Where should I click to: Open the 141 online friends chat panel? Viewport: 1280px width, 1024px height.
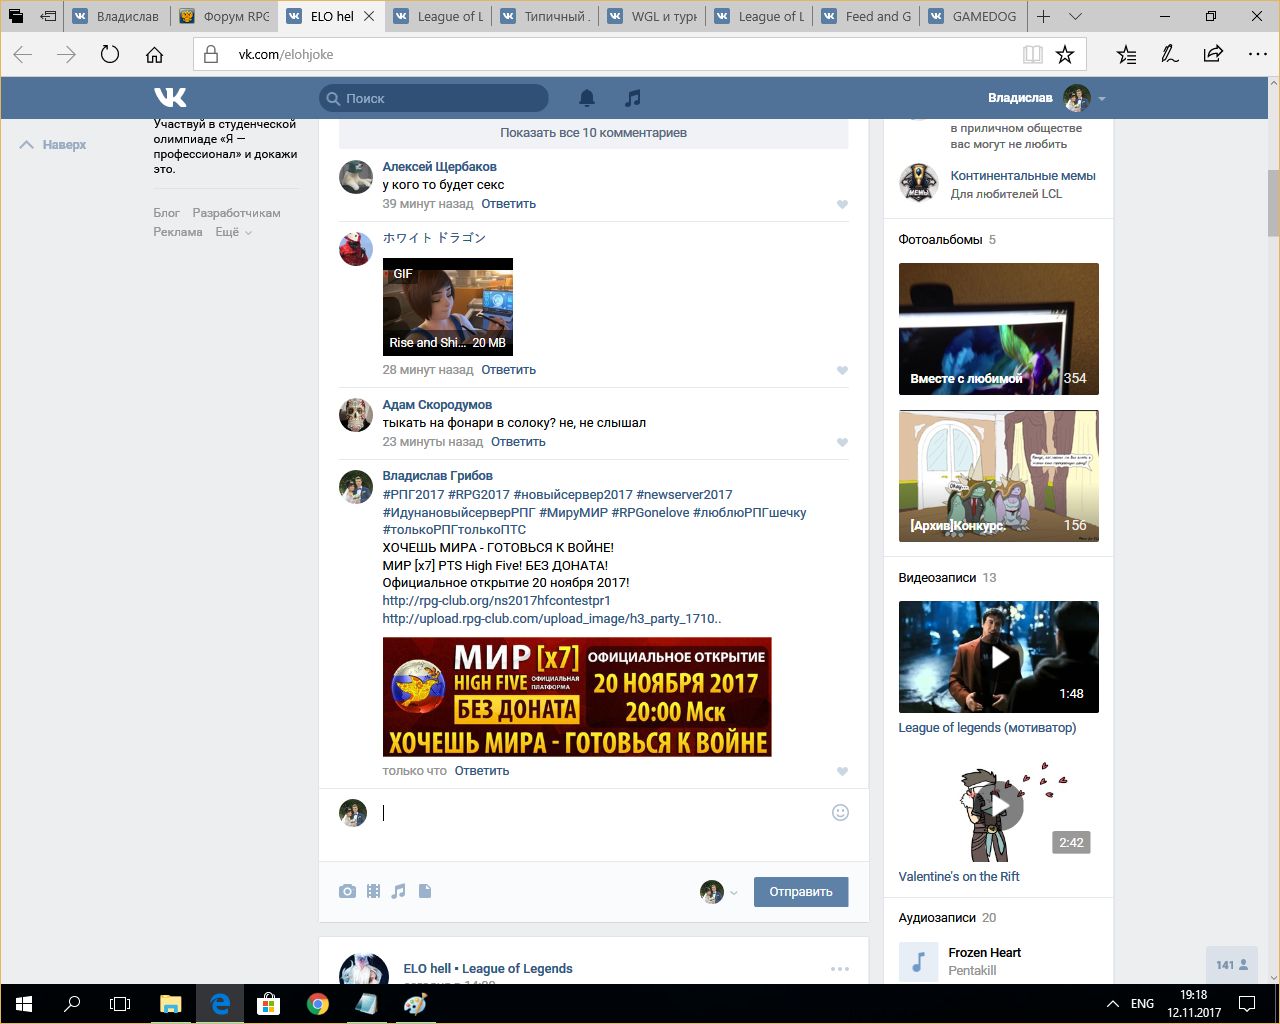click(x=1231, y=965)
